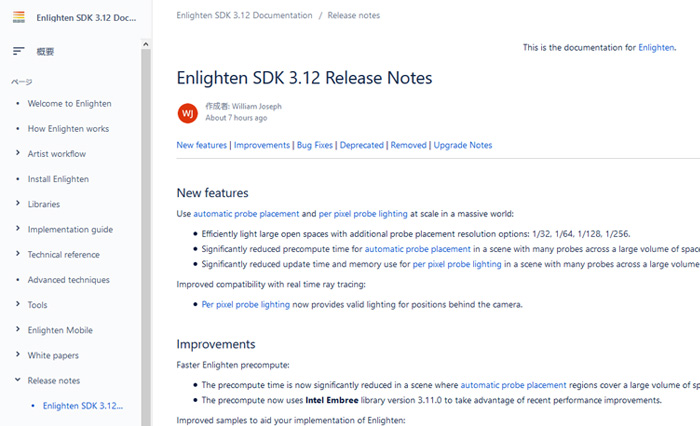Jump to the Bug Fixes anchor link
Viewport: 700px width, 426px height.
tap(315, 145)
